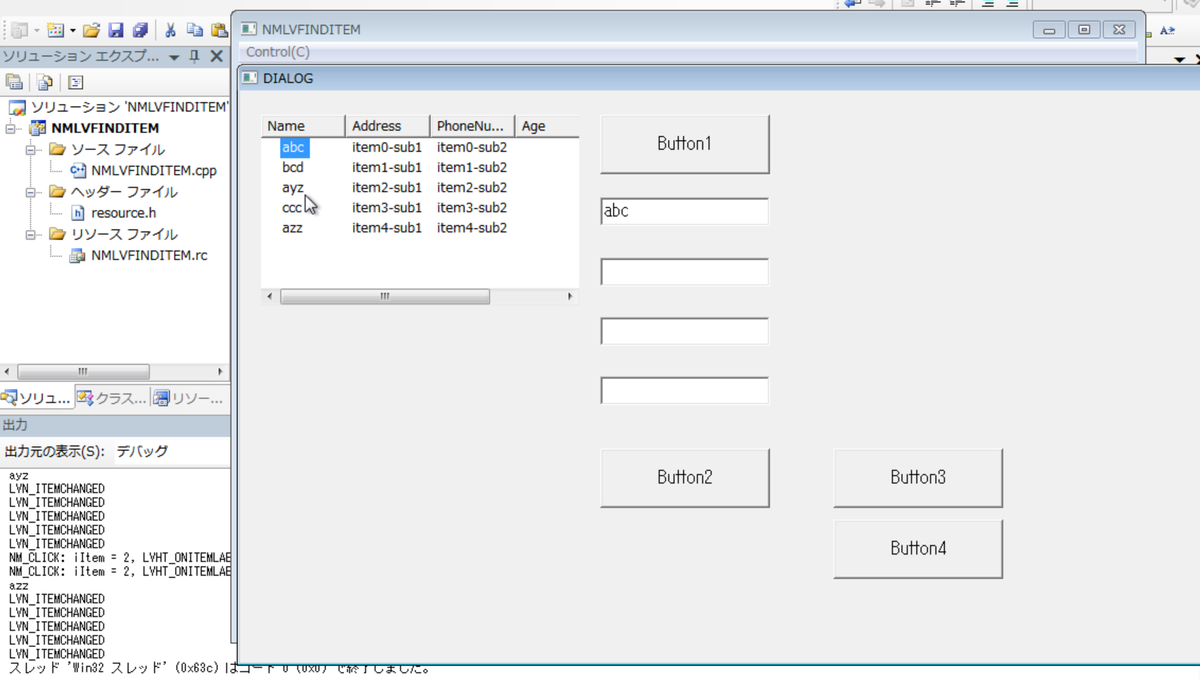Image resolution: width=1200 pixels, height=681 pixels.
Task: Click the PhoneNu... column header
Action: pyautogui.click(x=472, y=126)
